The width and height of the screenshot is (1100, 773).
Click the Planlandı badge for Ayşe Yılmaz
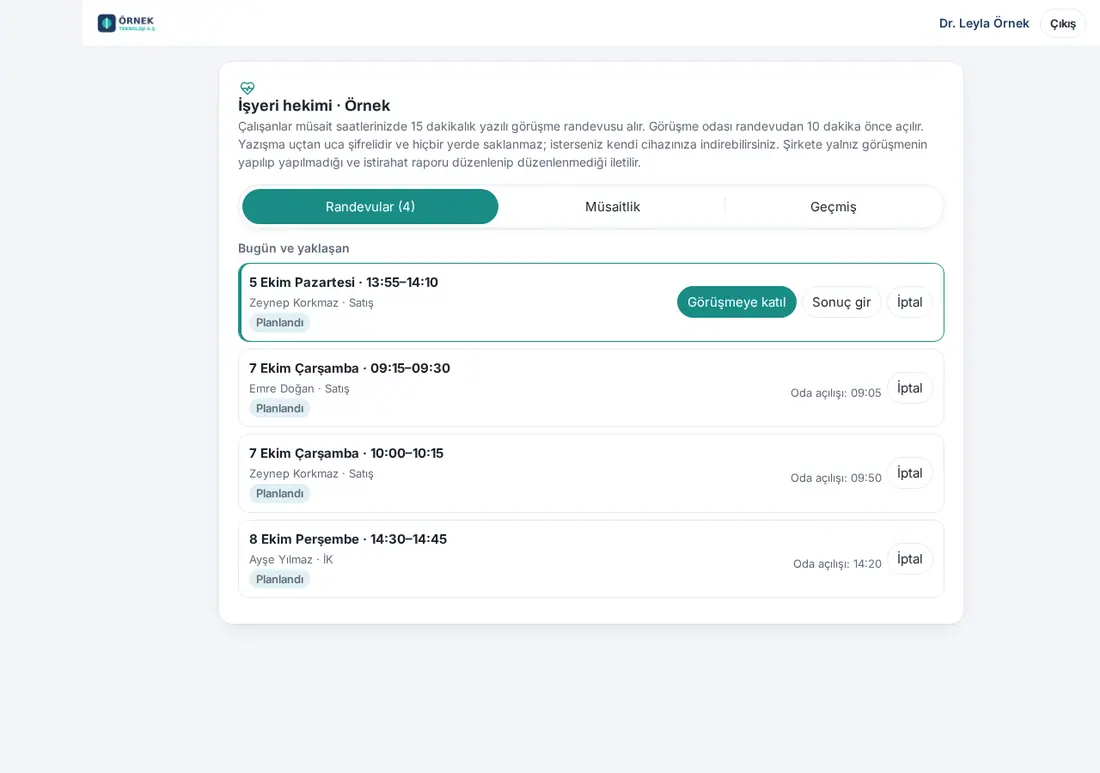click(279, 579)
